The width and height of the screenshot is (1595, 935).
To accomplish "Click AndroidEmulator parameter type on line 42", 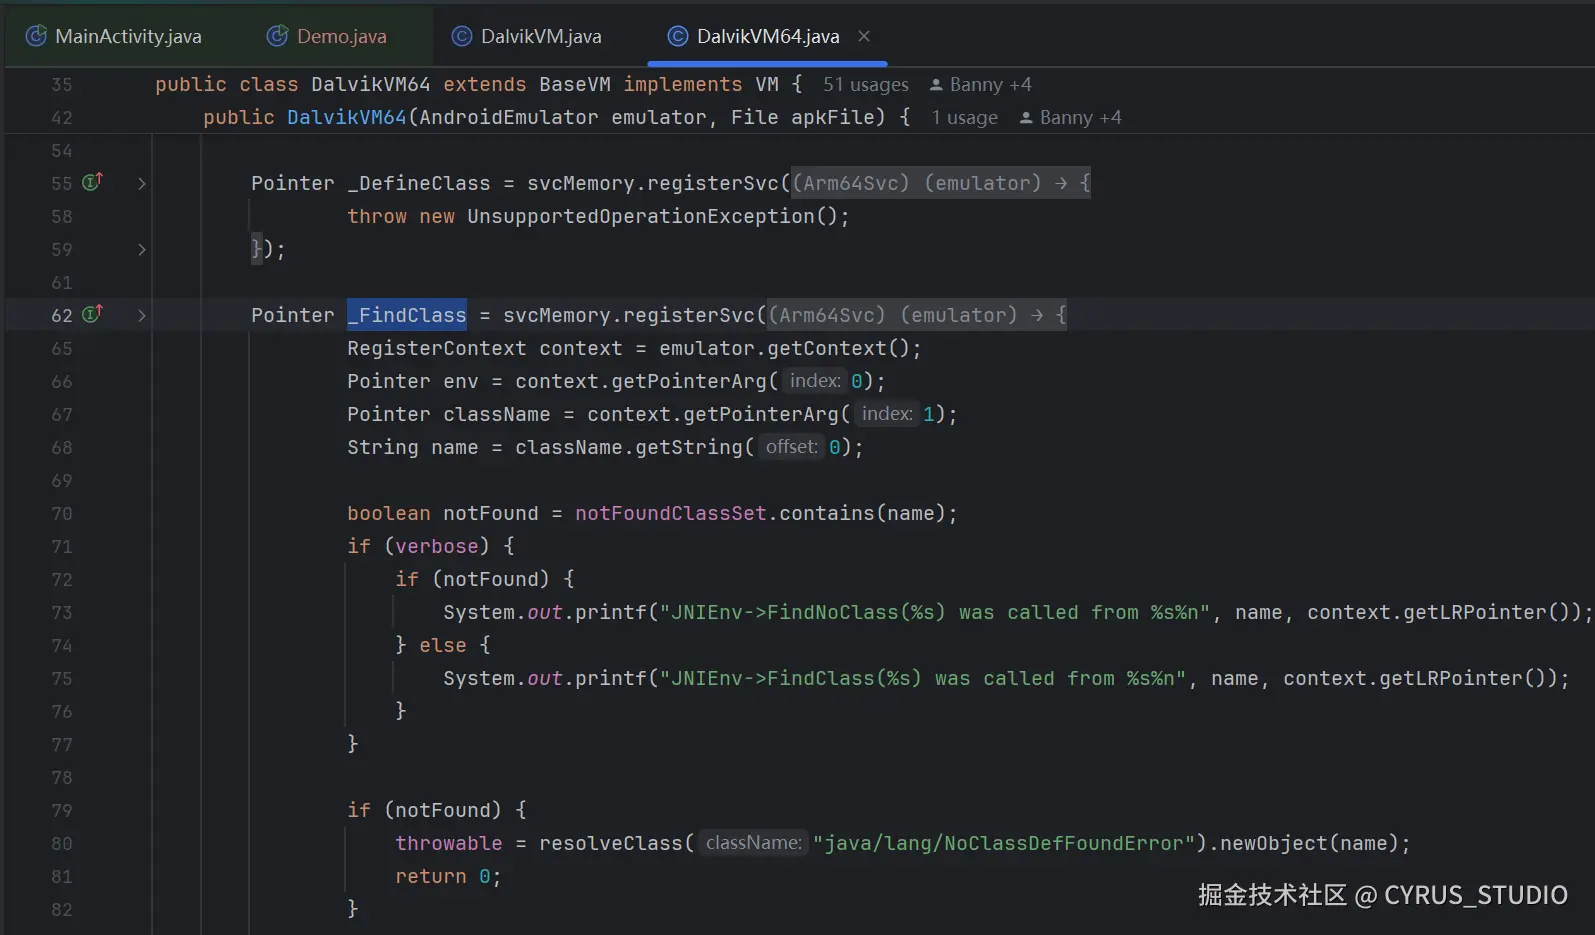I will (x=509, y=117).
